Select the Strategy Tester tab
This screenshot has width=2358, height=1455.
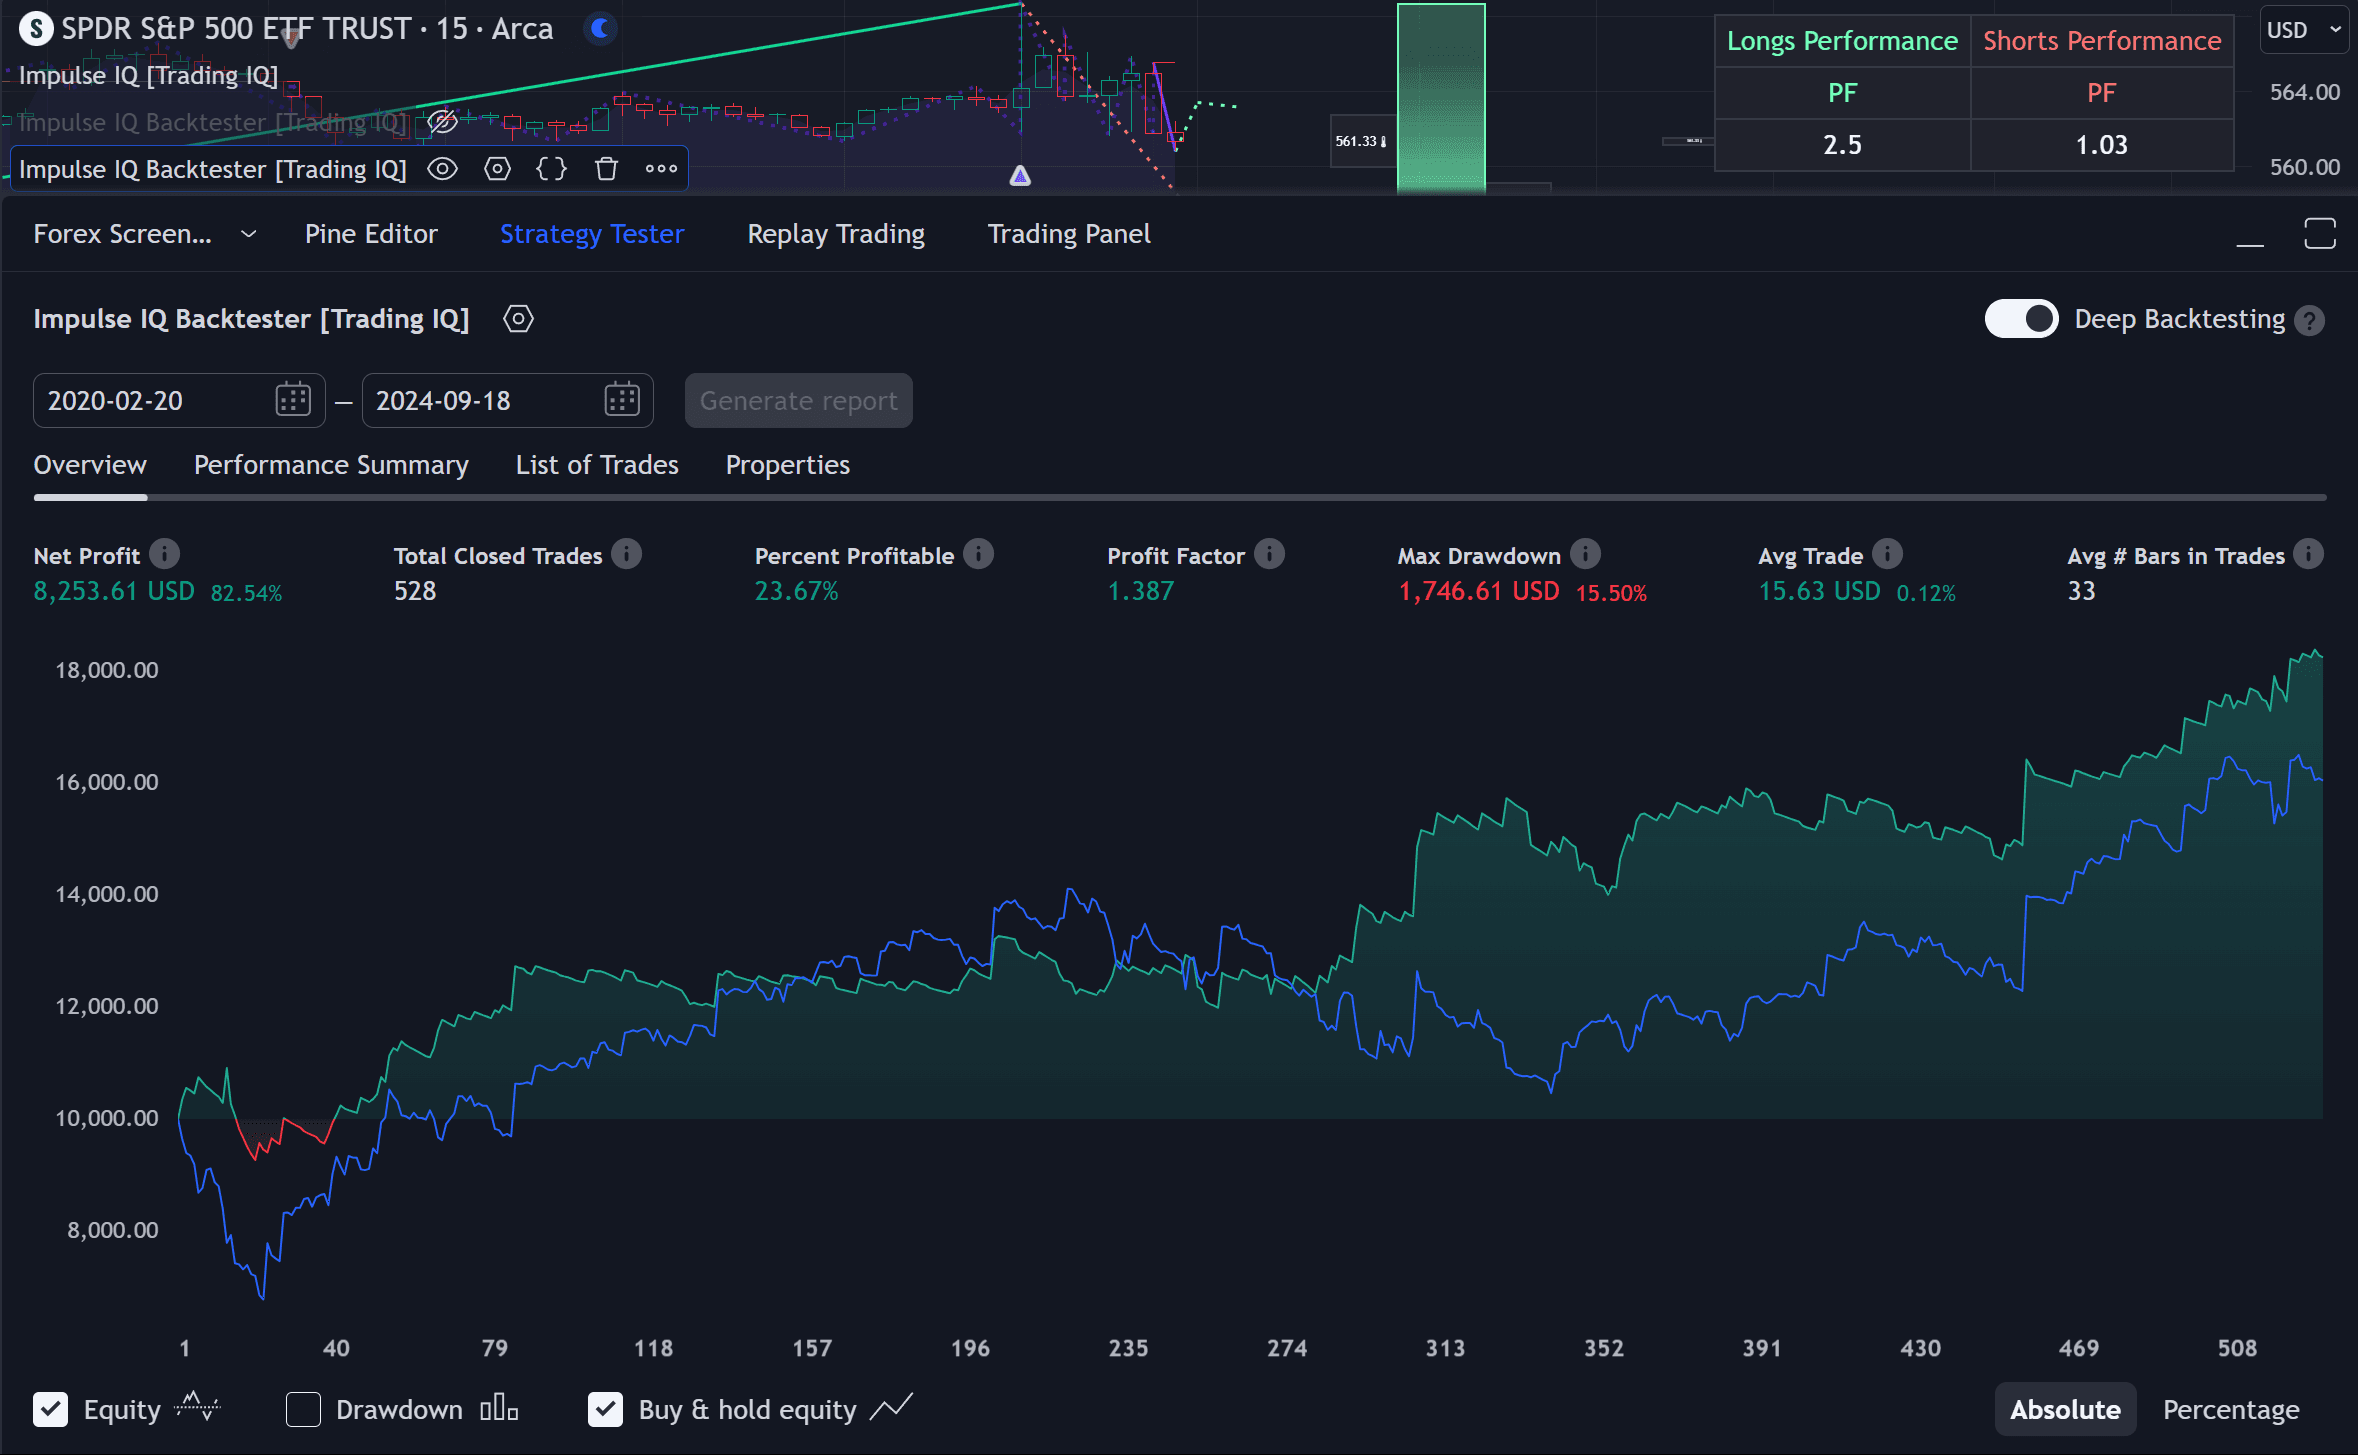(592, 234)
